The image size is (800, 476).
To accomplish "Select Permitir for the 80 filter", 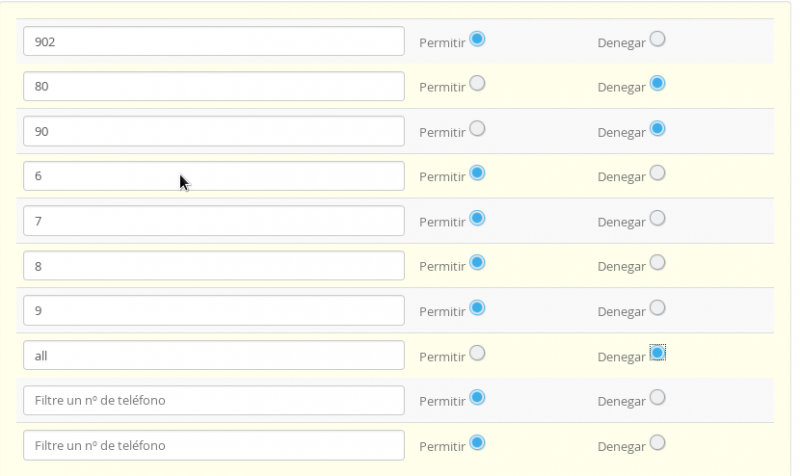I will click(477, 84).
